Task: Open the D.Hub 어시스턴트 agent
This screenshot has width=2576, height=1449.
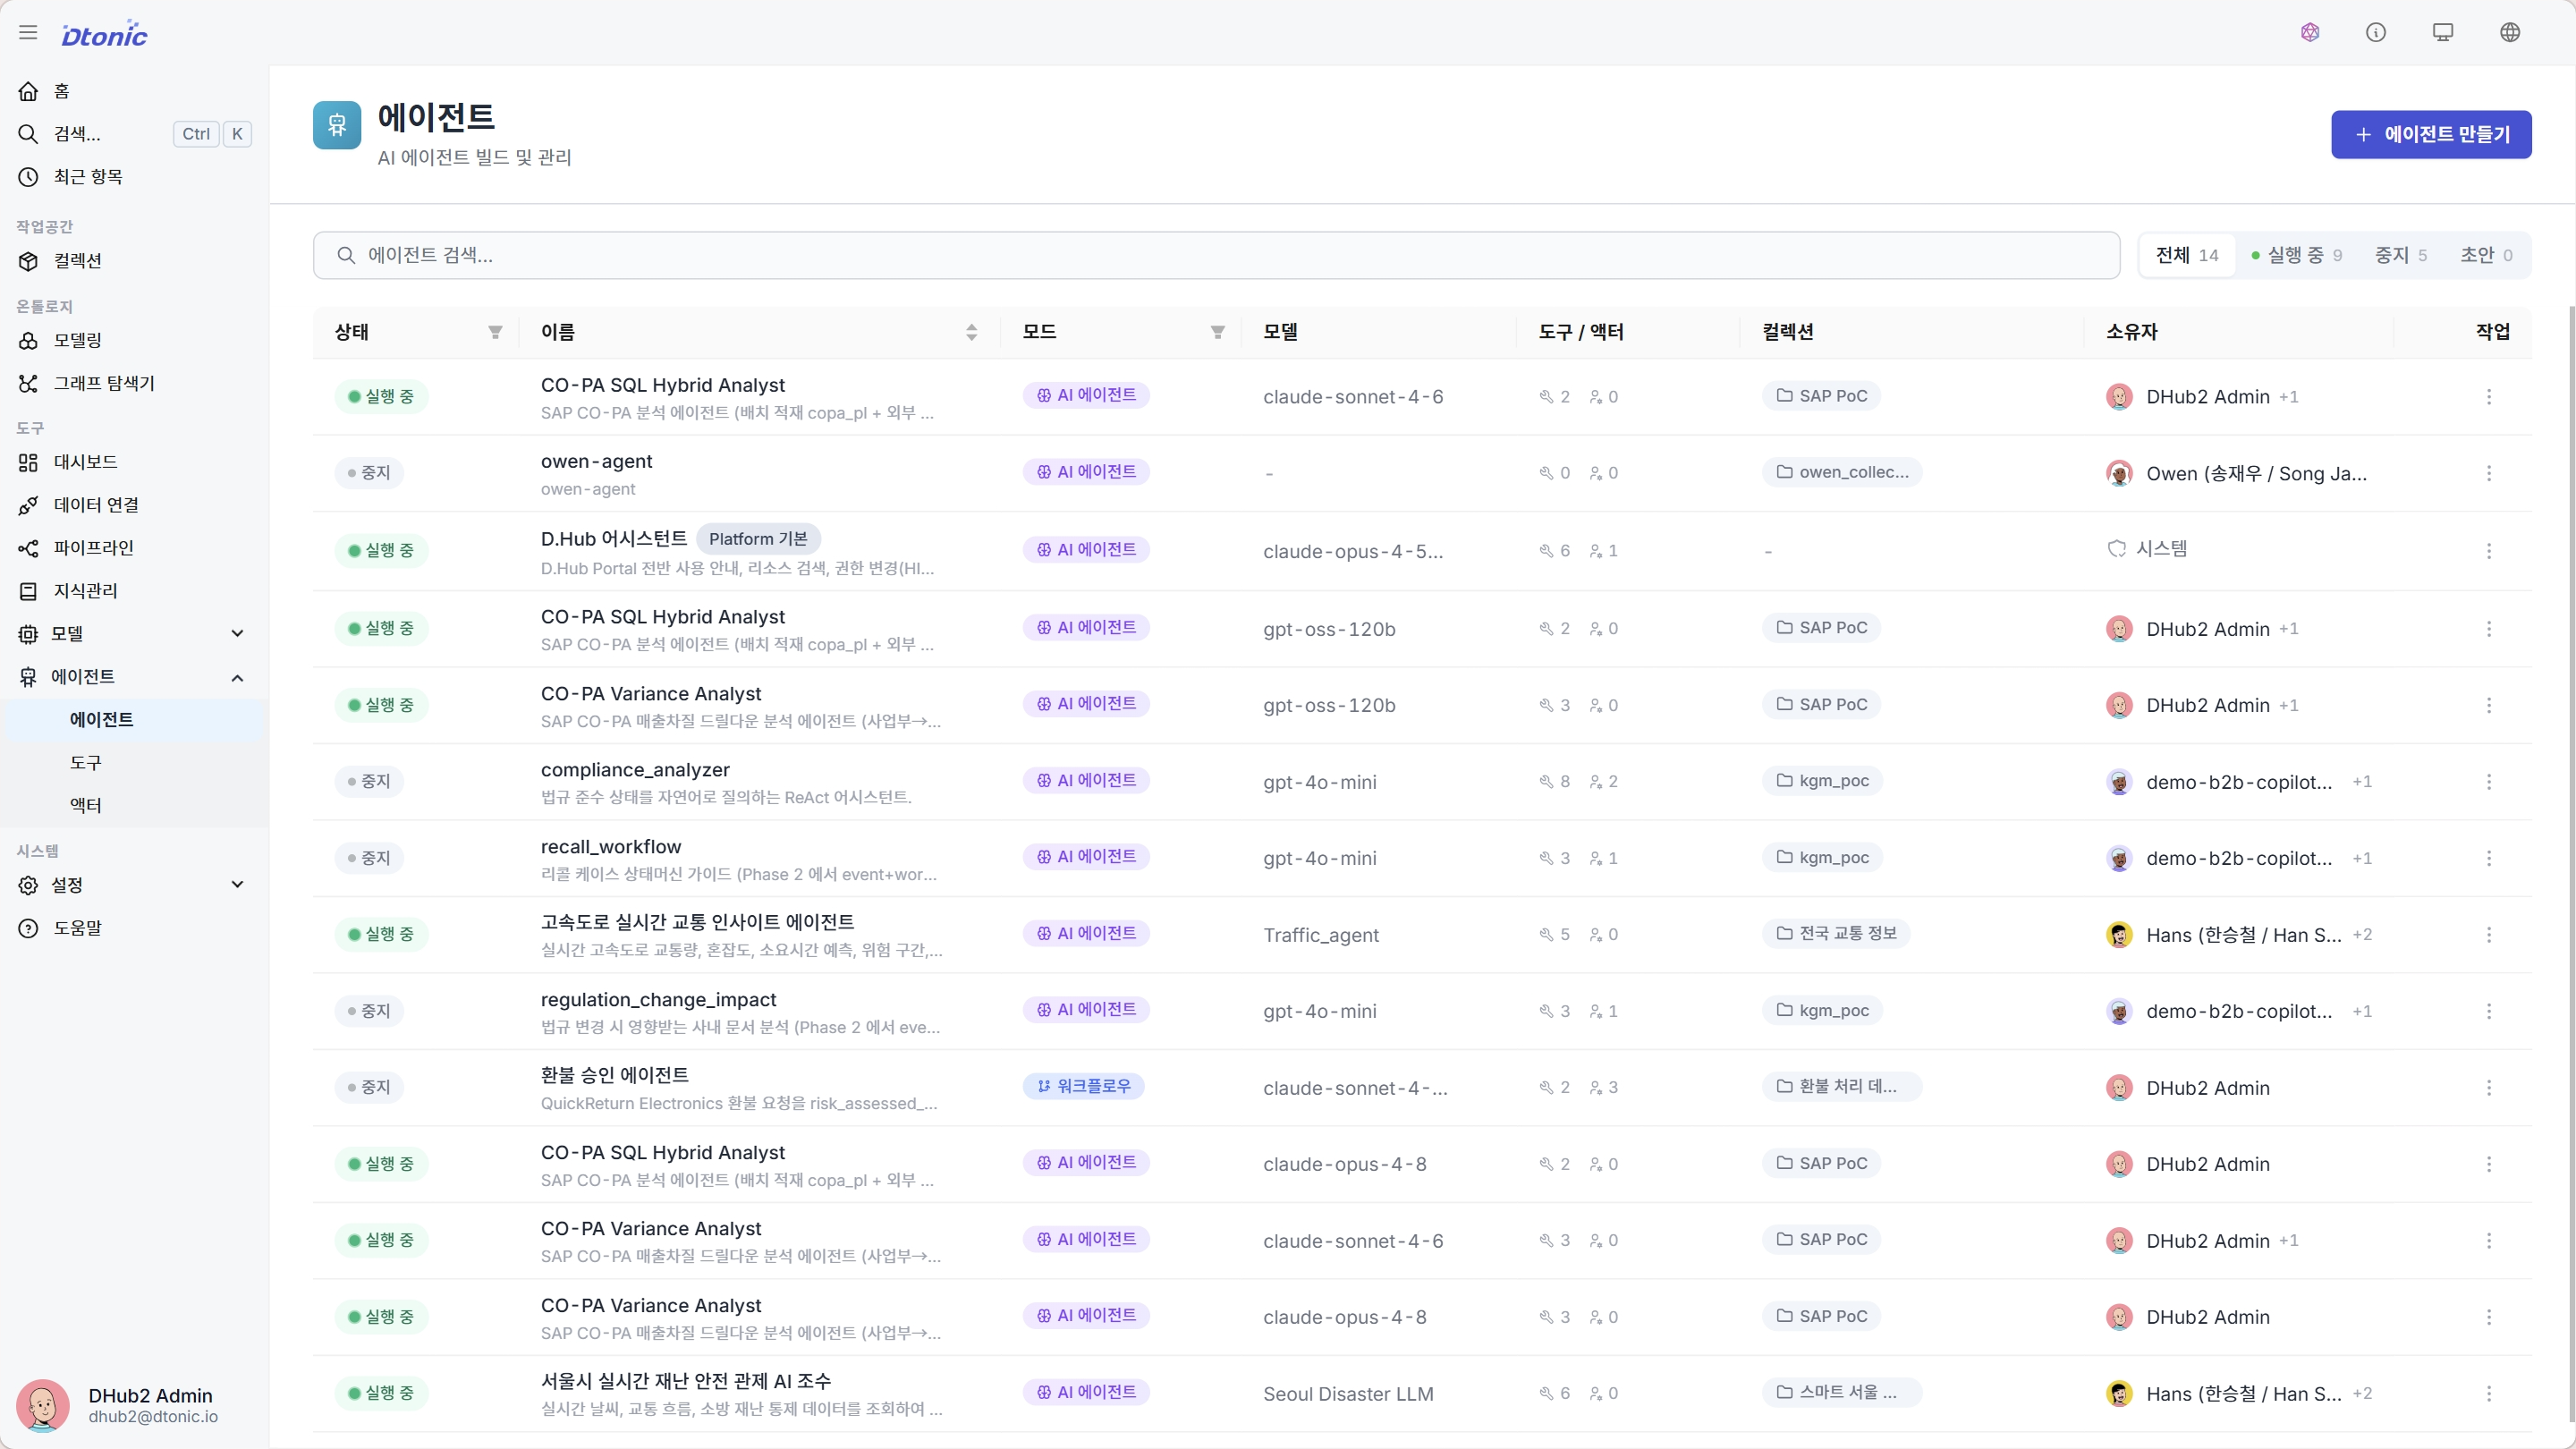Action: 613,539
